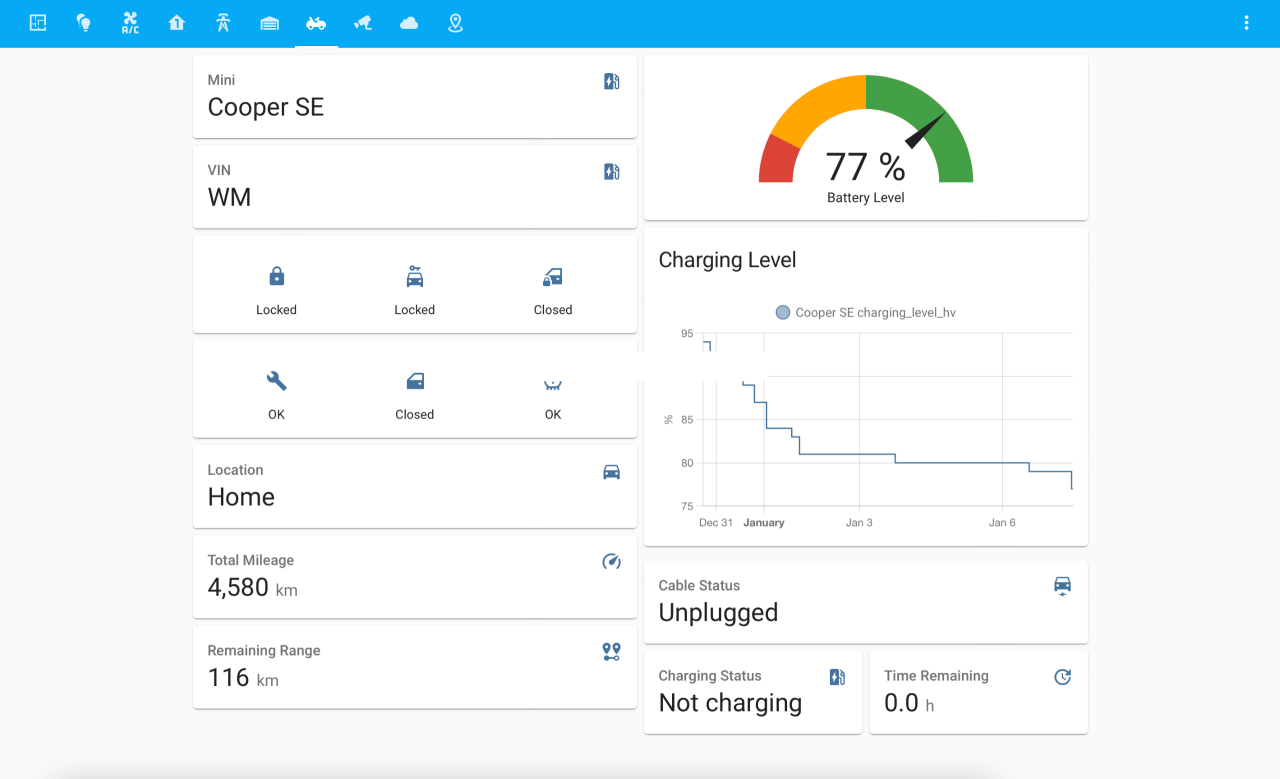
Task: Click the OK icon right of car door
Action: (x=553, y=384)
